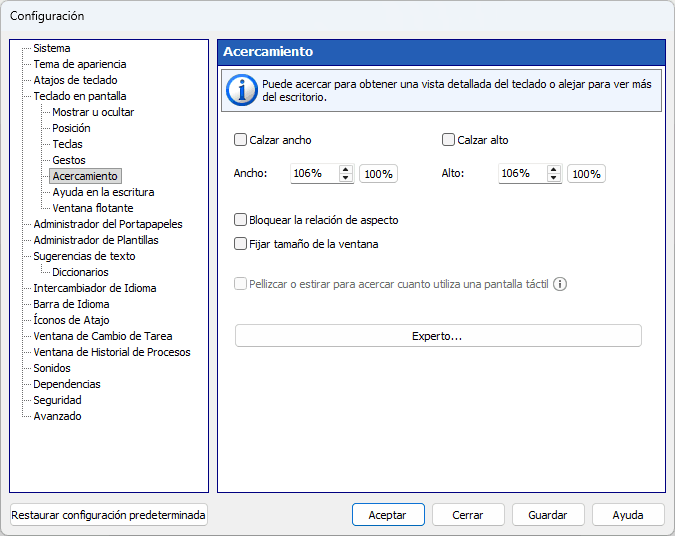The height and width of the screenshot is (536, 675).
Task: Click the Alto percentage input field
Action: click(x=523, y=174)
